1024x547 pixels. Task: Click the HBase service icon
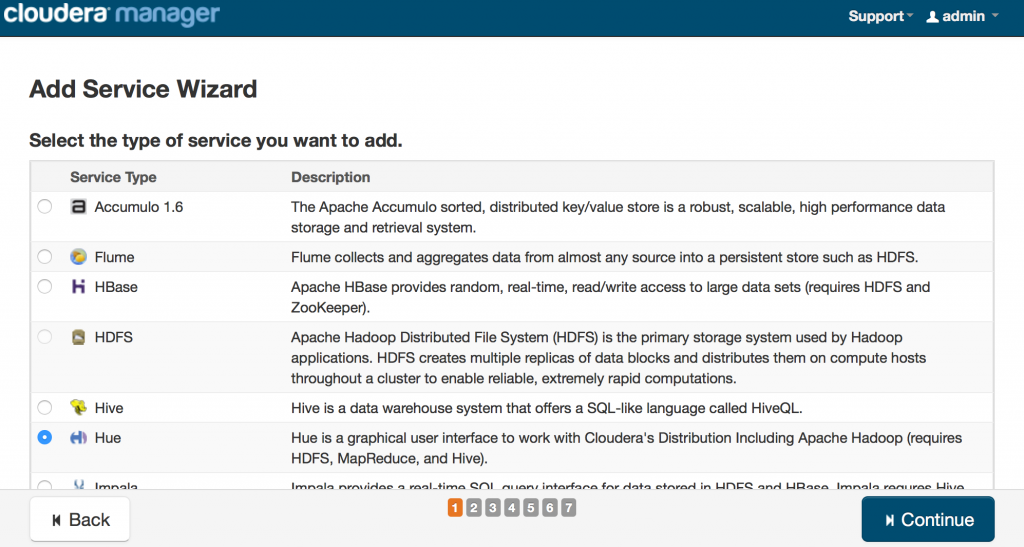pyautogui.click(x=78, y=287)
